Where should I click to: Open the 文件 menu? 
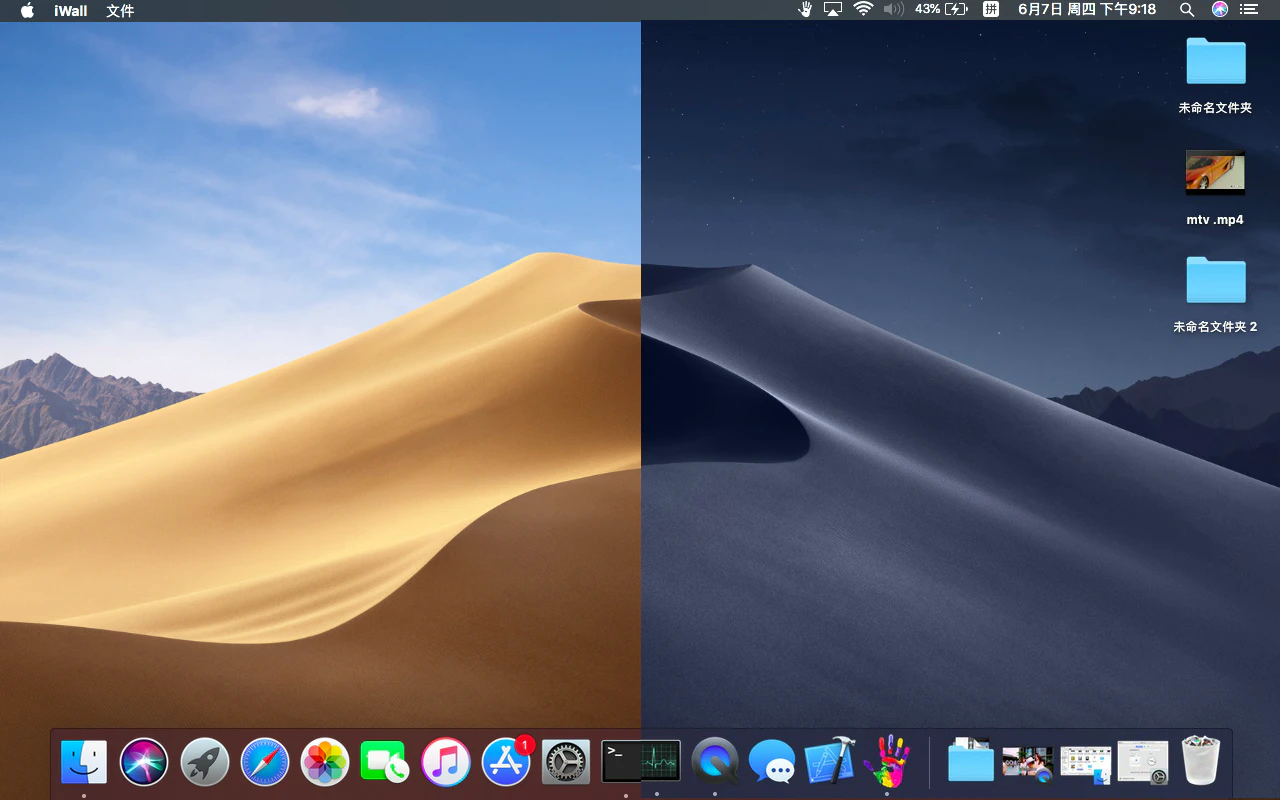(x=120, y=10)
